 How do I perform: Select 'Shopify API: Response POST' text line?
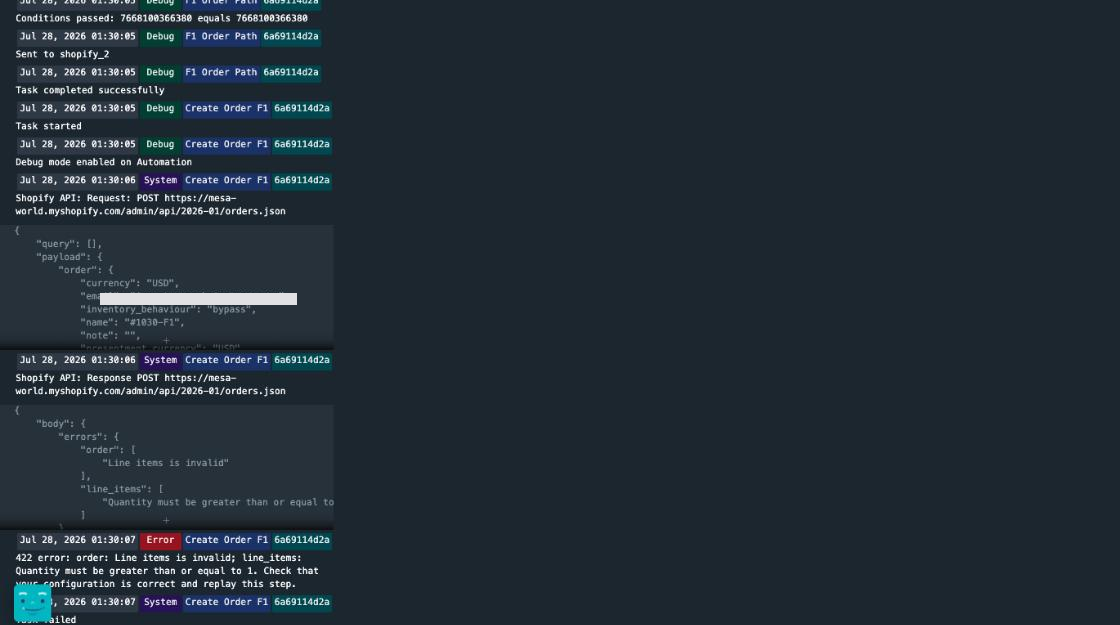[150, 385]
